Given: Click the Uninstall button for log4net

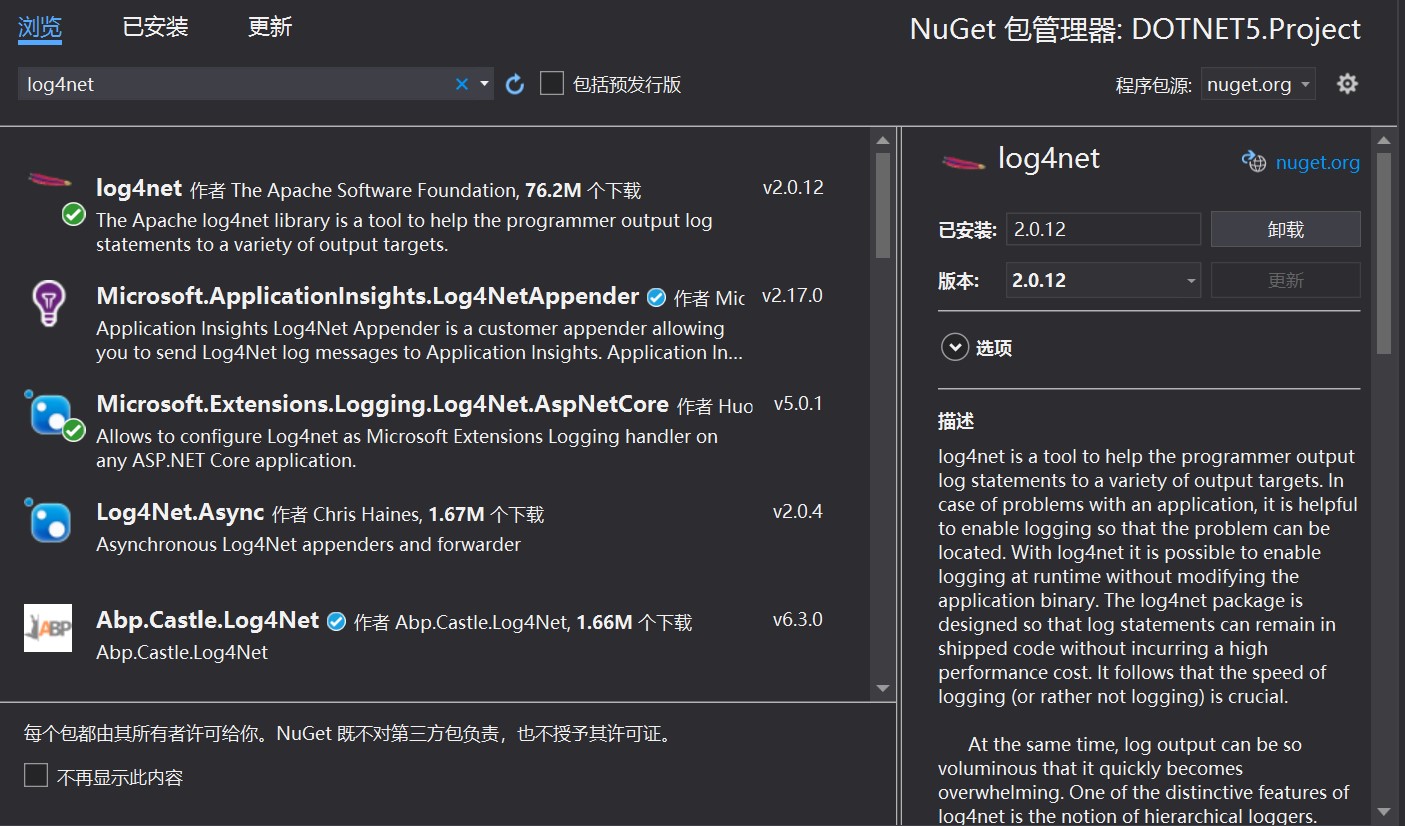Looking at the screenshot, I should tap(1286, 229).
